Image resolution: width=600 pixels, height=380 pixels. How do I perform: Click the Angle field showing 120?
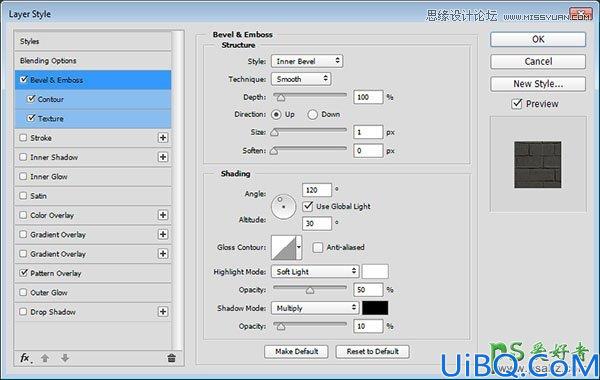pos(317,190)
